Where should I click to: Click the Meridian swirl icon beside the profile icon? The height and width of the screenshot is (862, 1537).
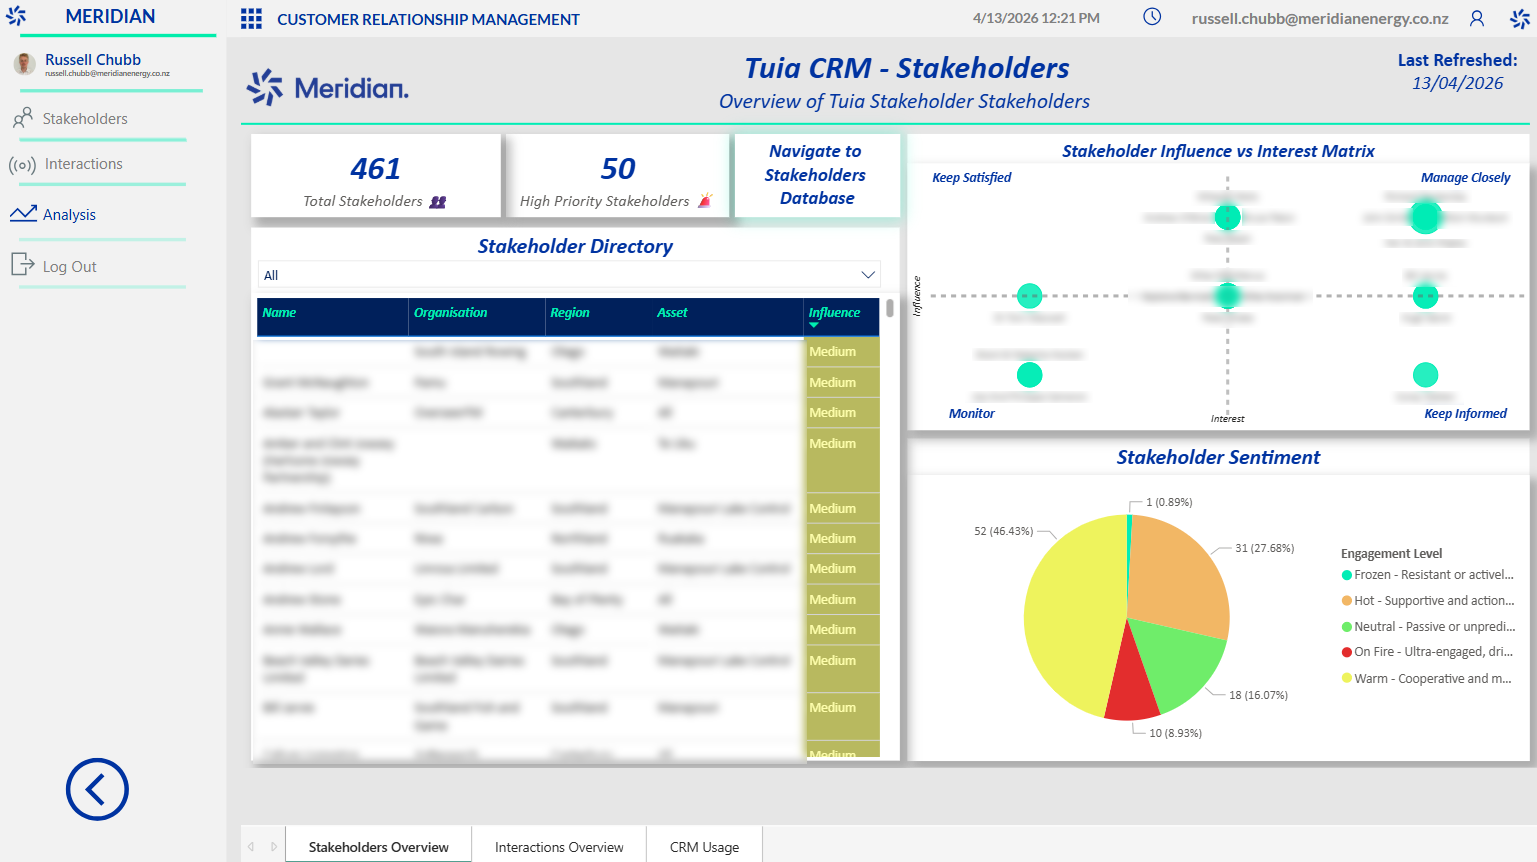[1520, 18]
